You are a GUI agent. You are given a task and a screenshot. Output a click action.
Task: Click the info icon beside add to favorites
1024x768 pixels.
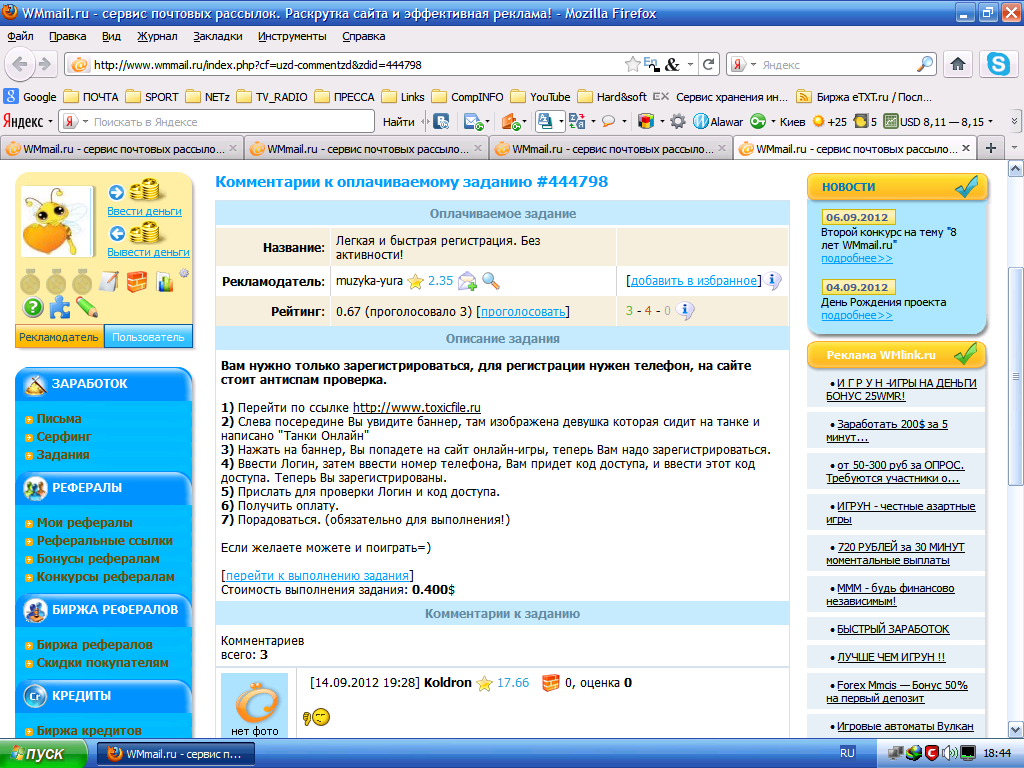coord(773,280)
